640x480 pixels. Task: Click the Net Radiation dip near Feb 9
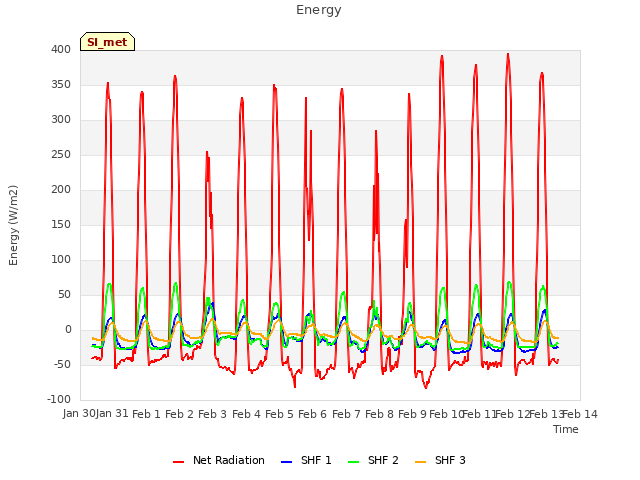[426, 388]
